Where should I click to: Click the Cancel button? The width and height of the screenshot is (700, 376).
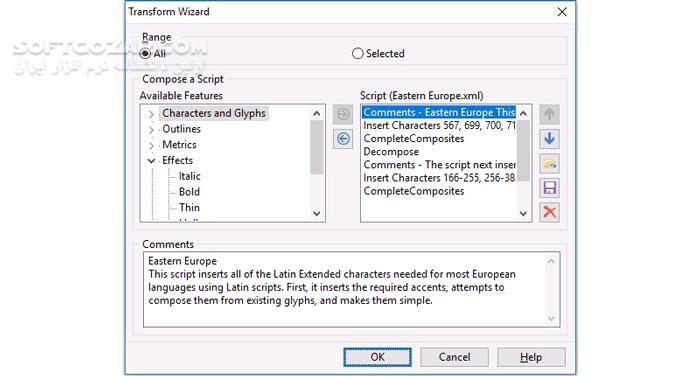click(454, 357)
